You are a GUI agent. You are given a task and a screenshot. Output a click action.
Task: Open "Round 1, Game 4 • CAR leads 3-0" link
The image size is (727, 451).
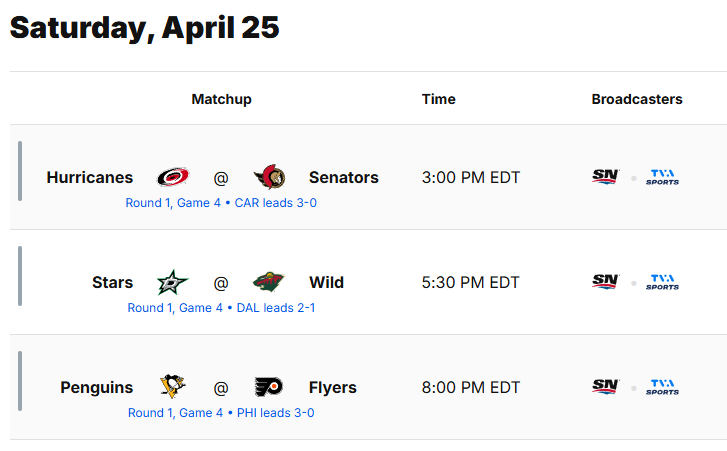click(221, 203)
